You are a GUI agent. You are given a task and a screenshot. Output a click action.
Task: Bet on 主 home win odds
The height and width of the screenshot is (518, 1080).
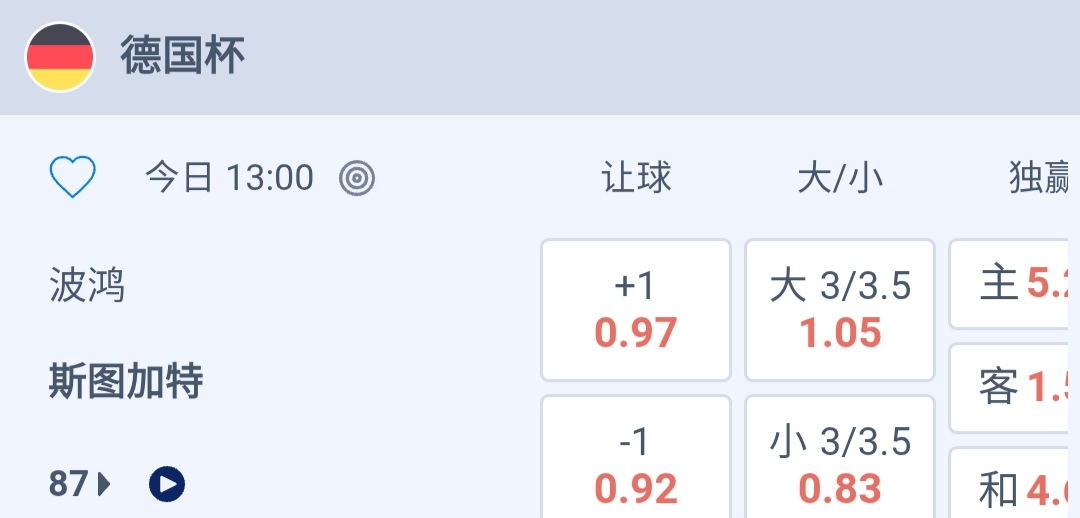coord(1015,284)
